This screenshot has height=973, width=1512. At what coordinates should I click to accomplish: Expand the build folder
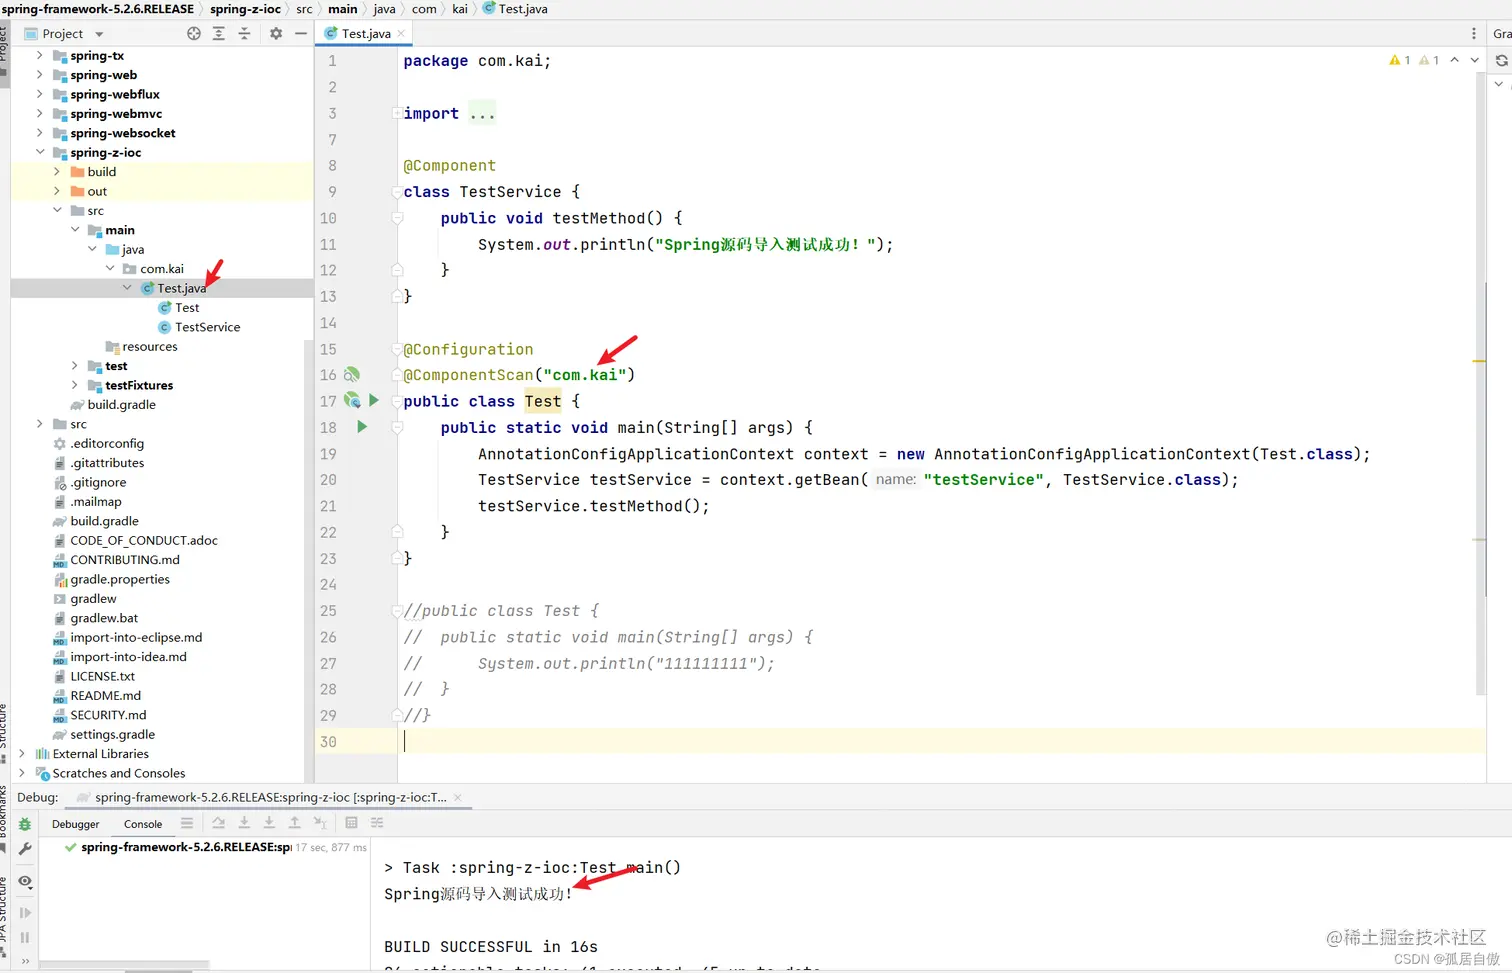tap(57, 171)
